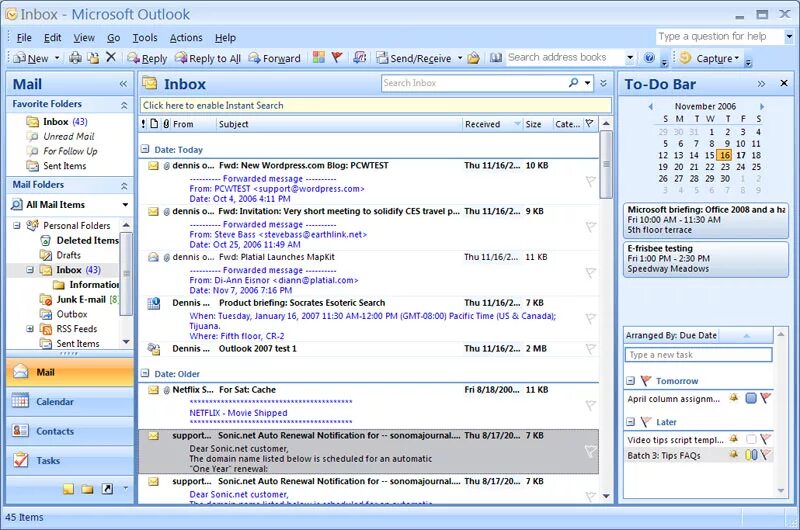Click the Type a question for help box
The image size is (800, 530).
pos(719,37)
